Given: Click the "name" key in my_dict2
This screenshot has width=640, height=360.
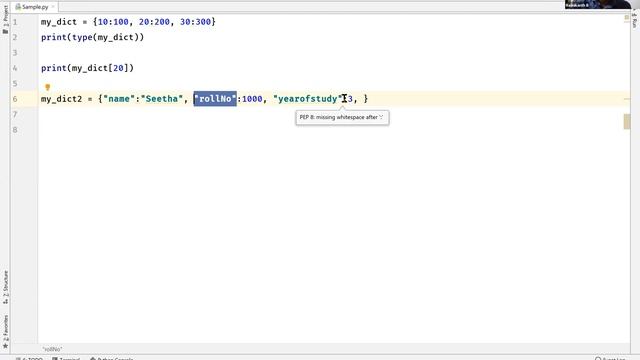Looking at the screenshot, I should point(119,99).
